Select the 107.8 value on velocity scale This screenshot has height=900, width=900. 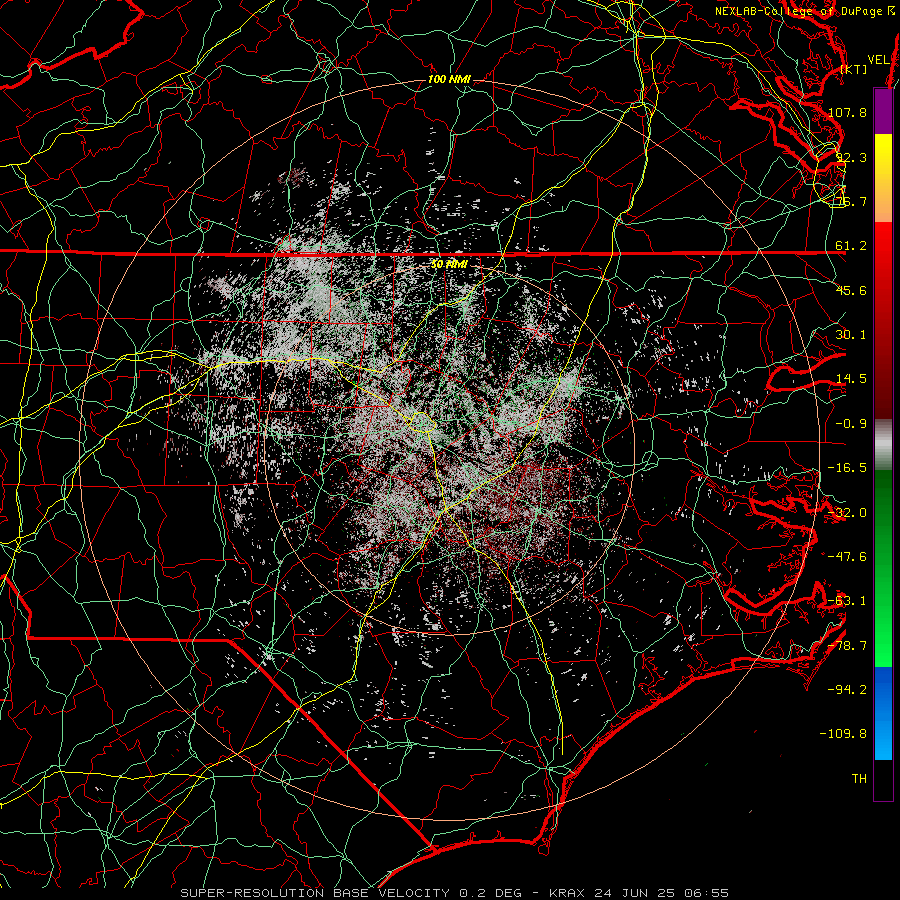[847, 112]
